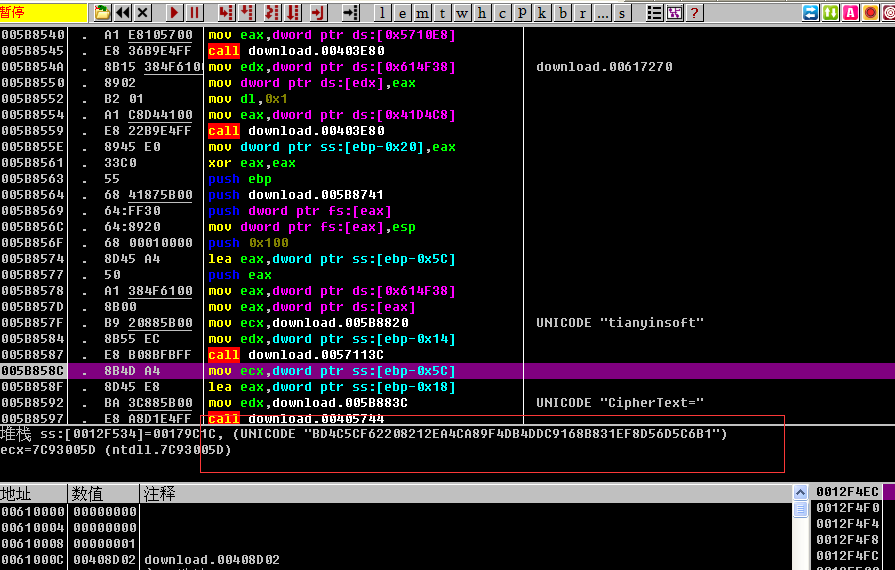Open the Help question mark icon
This screenshot has width=895, height=570.
pyautogui.click(x=694, y=13)
